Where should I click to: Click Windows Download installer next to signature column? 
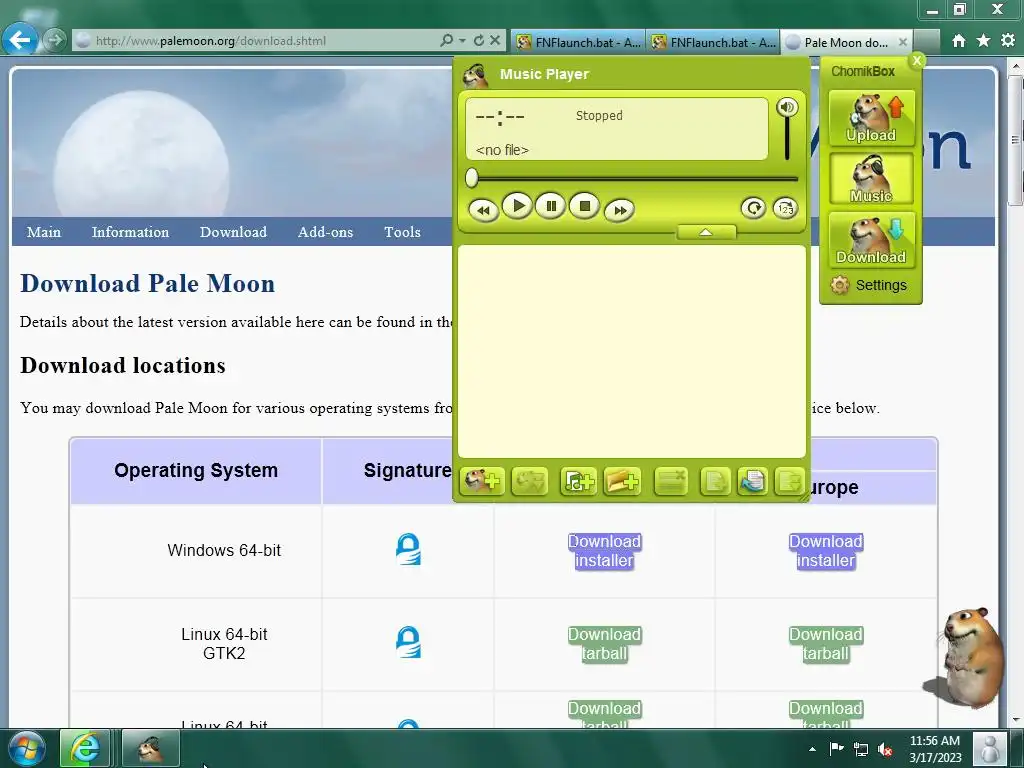coord(604,551)
